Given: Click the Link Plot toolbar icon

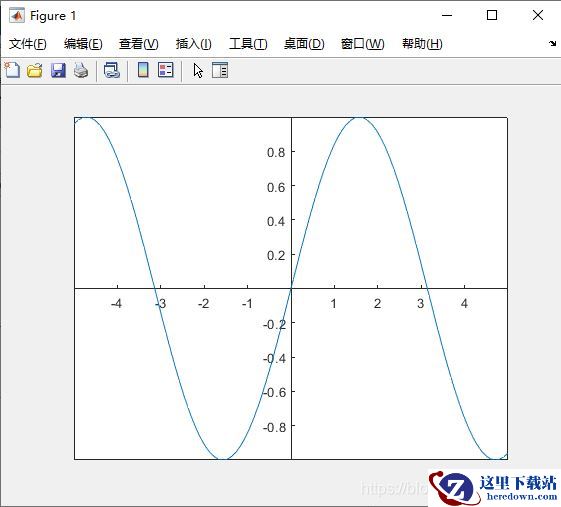Looking at the screenshot, I should pyautogui.click(x=112, y=70).
